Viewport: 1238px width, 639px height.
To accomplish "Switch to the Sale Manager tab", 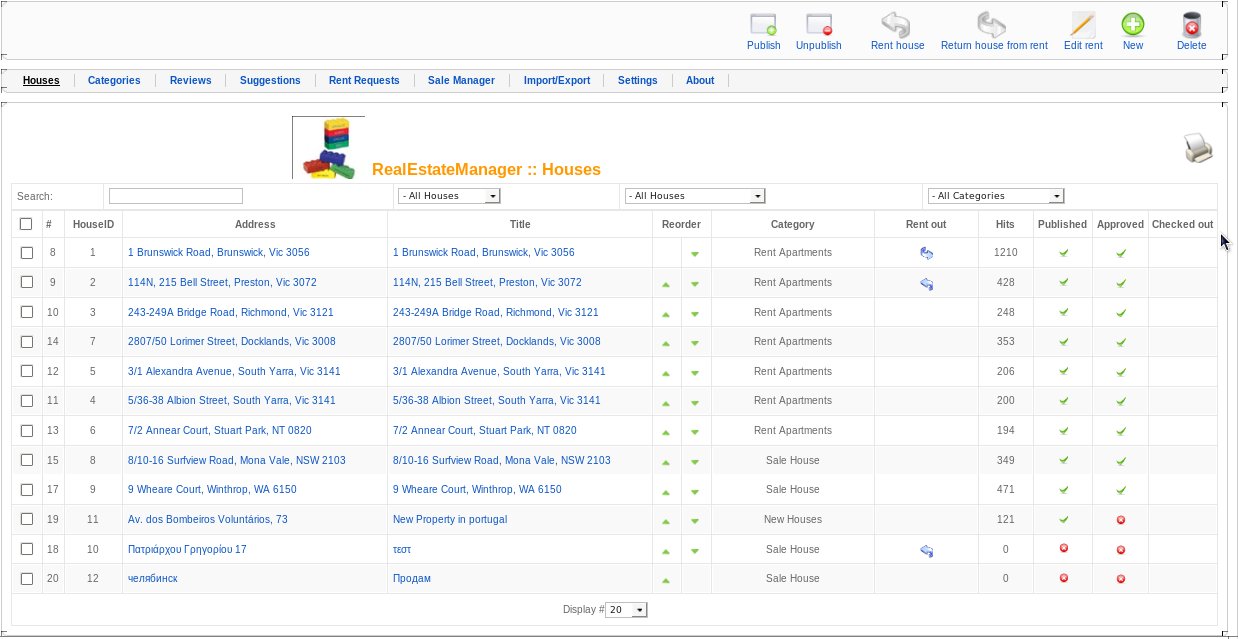I will (x=461, y=80).
